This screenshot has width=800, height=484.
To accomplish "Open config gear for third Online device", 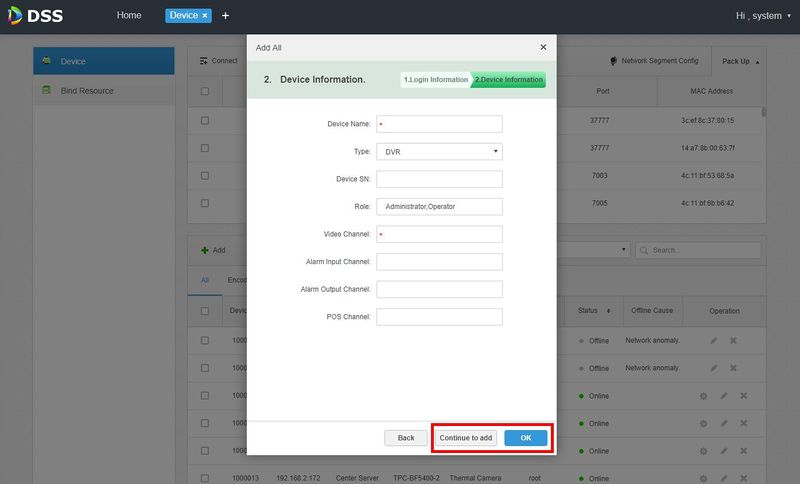I will [704, 451].
